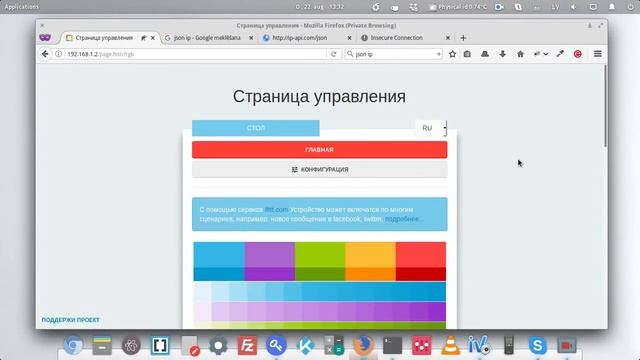Pick the dark red lower swatch
The image size is (640, 360).
tap(421, 274)
